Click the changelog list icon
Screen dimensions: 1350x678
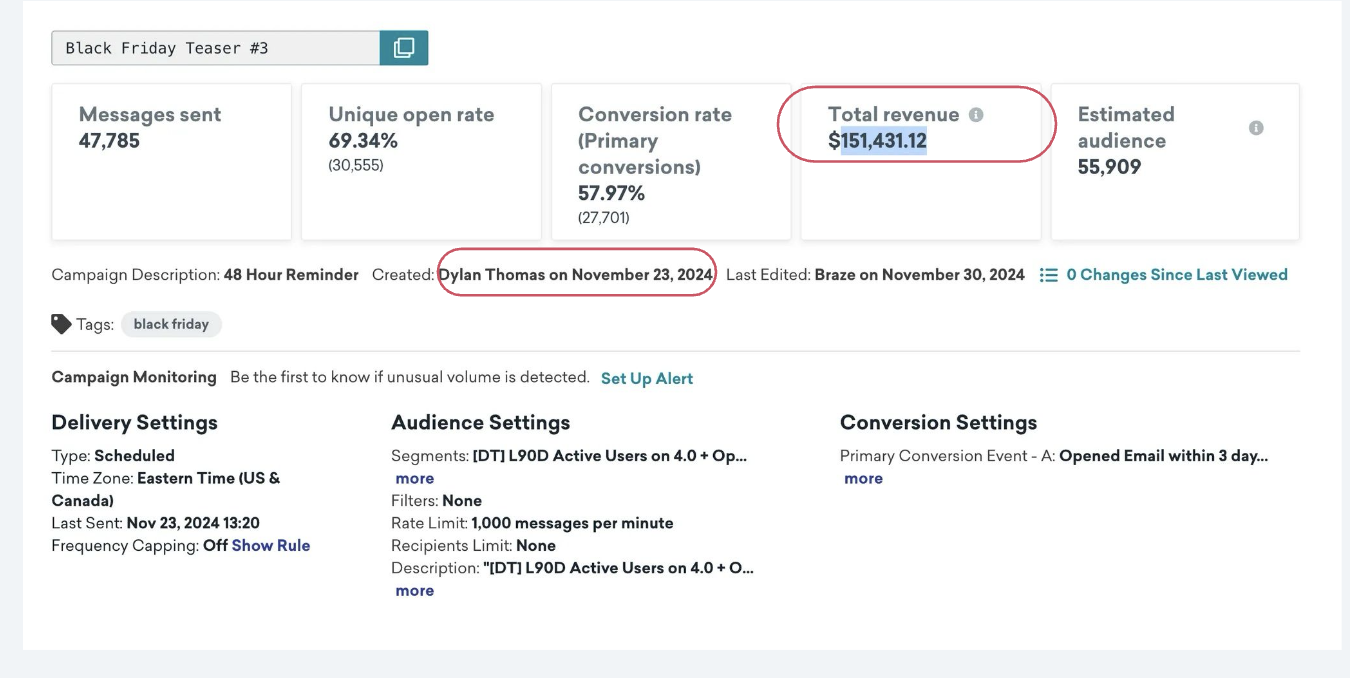coord(1048,274)
